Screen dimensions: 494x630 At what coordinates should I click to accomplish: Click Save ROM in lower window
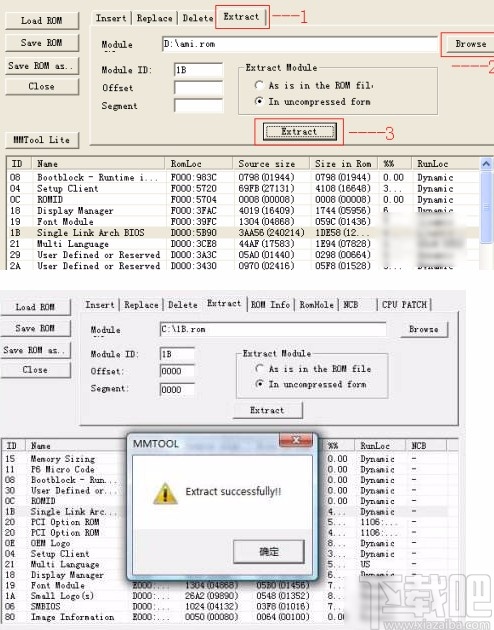point(35,328)
